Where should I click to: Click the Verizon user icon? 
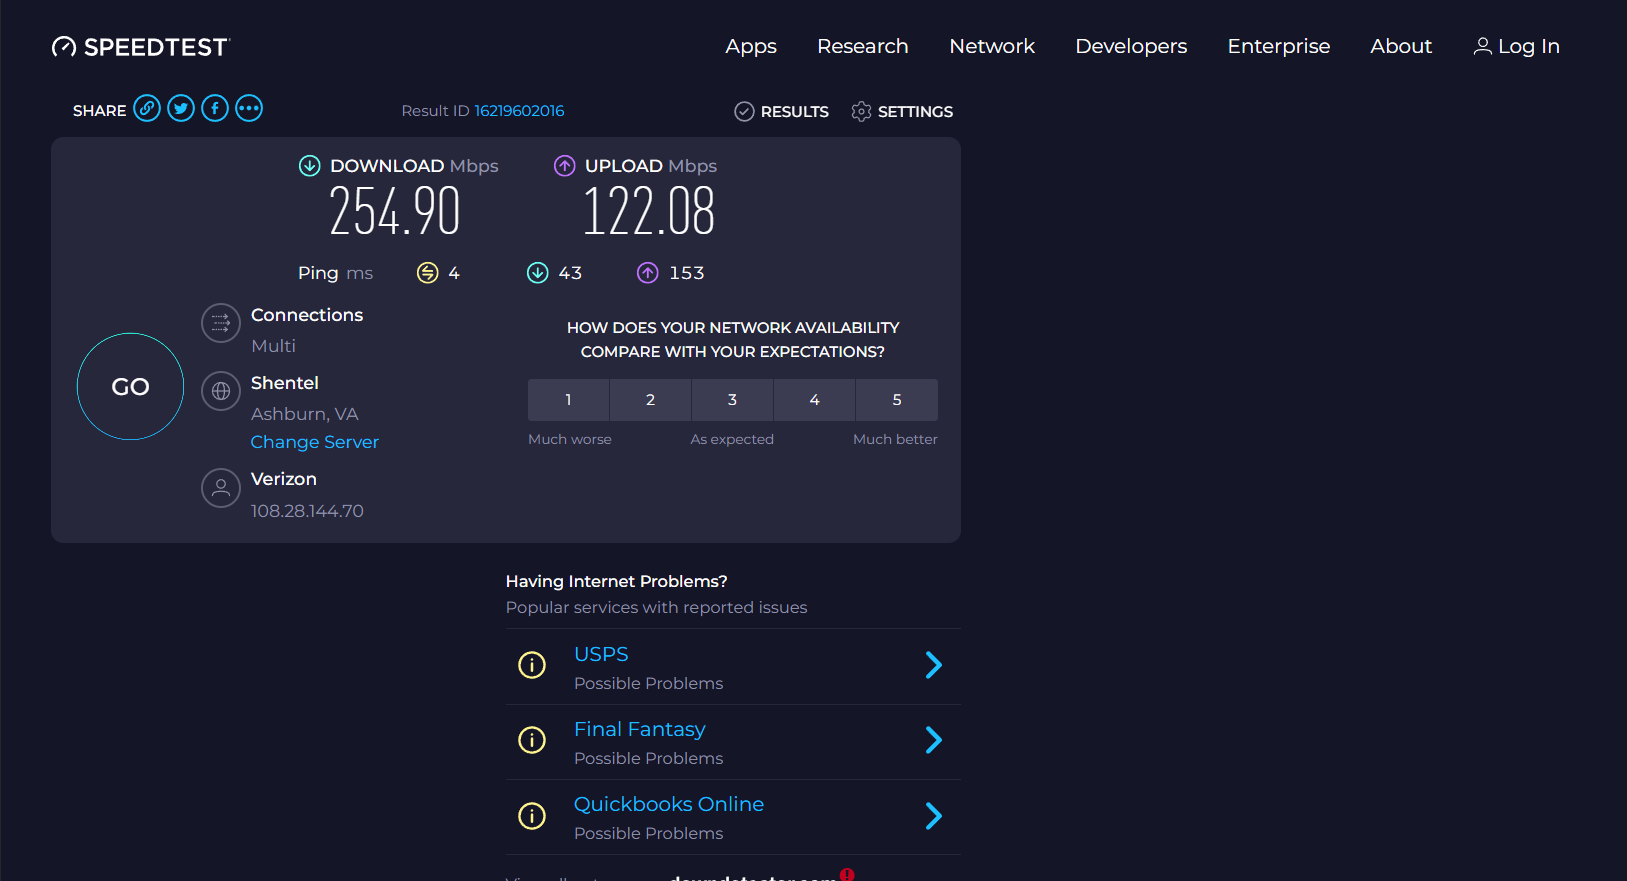pyautogui.click(x=221, y=488)
